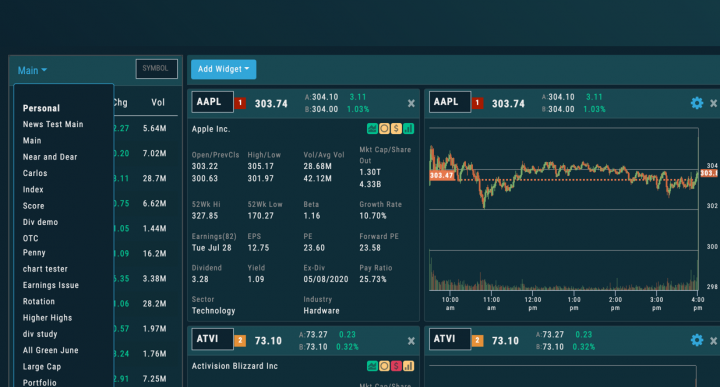Viewport: 720px width, 387px height.
Task: Collapse the Main watchlist dropdown
Action: 32,70
